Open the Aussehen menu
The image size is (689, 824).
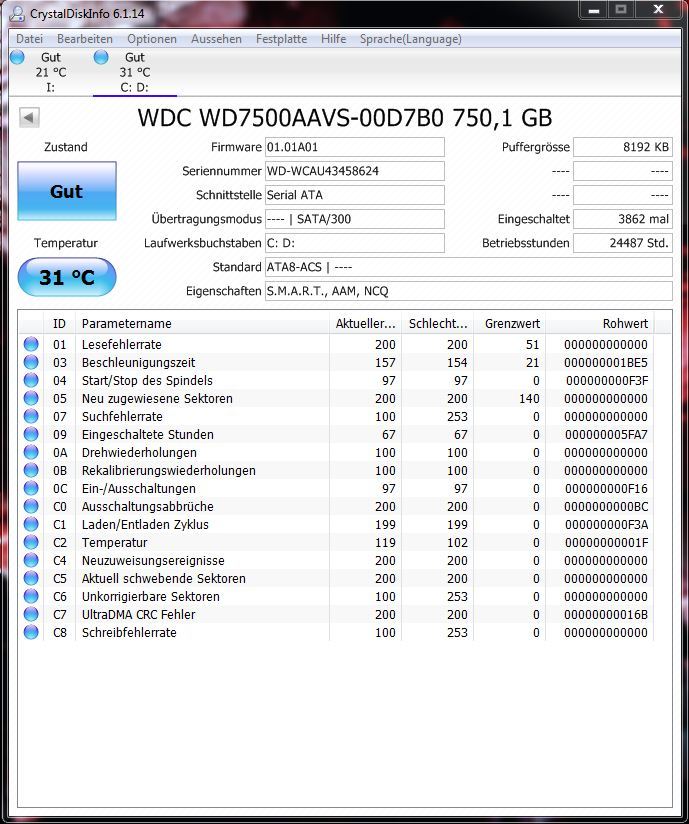point(216,39)
